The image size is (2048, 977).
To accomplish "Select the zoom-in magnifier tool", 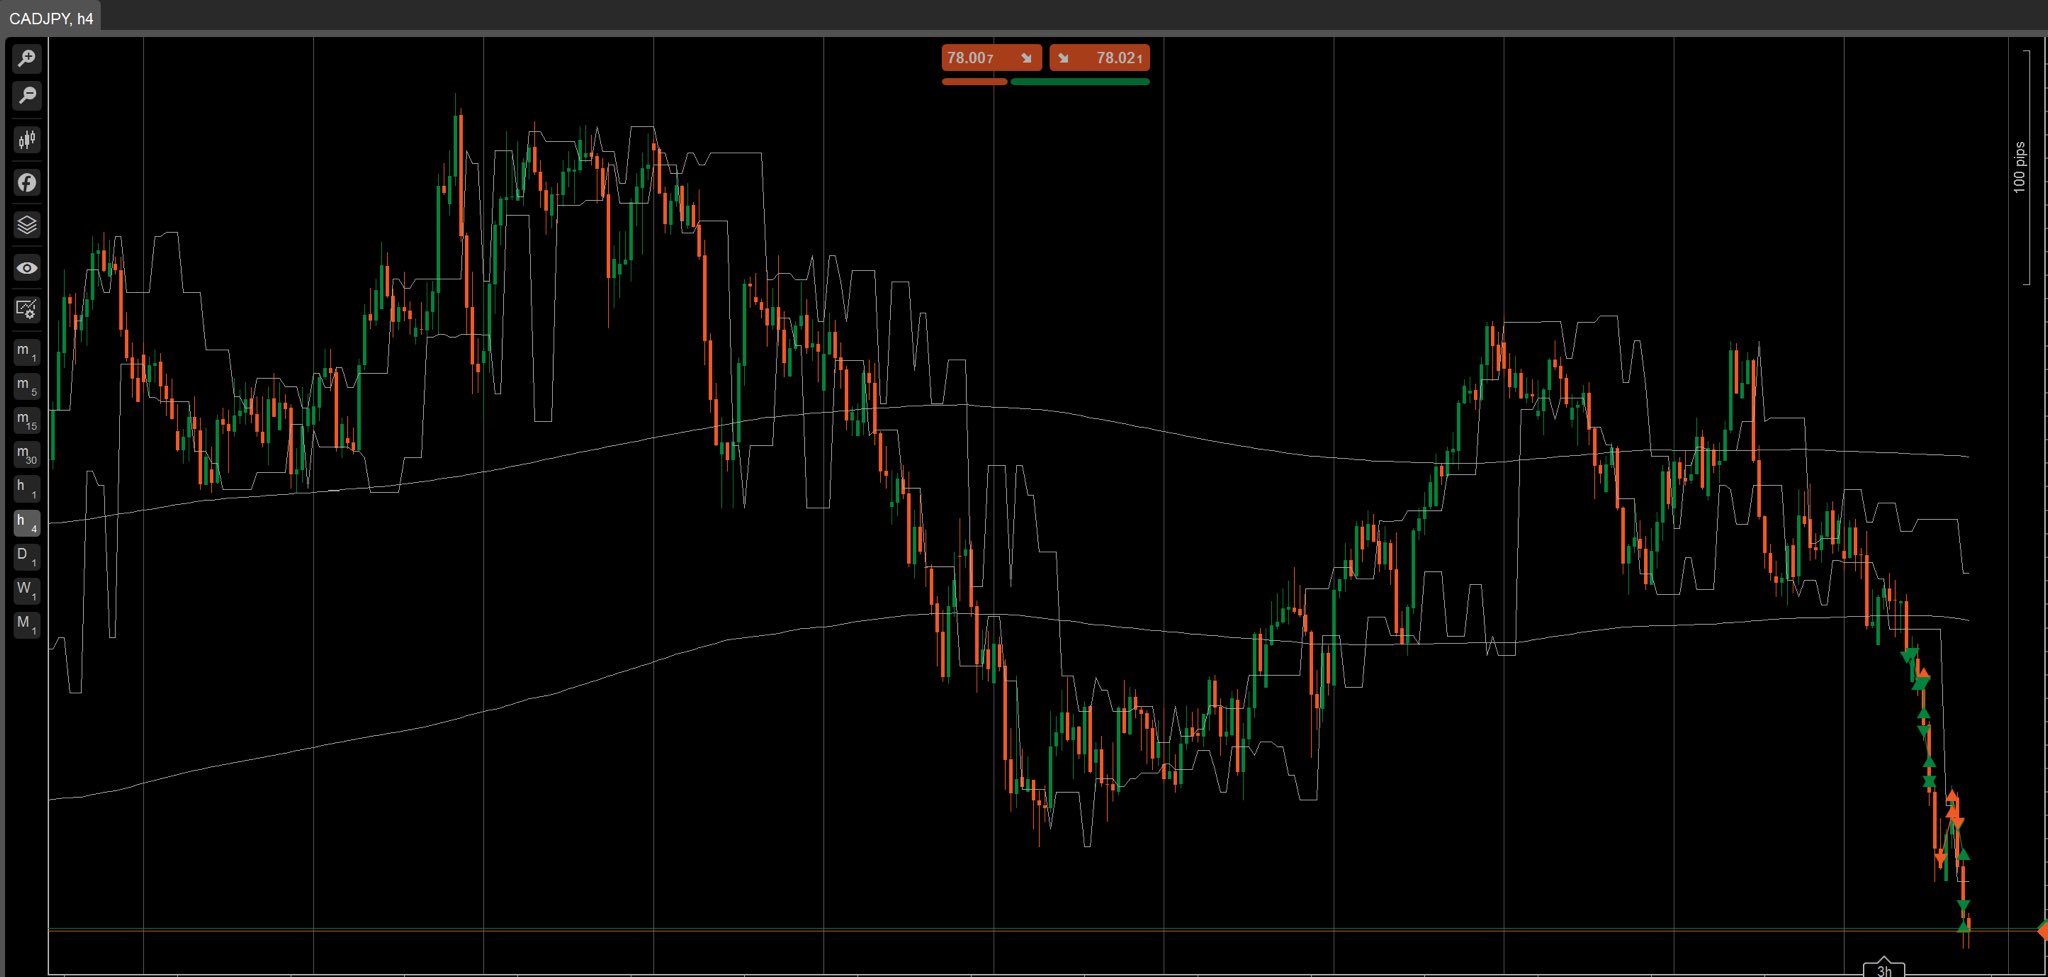I will pos(26,58).
